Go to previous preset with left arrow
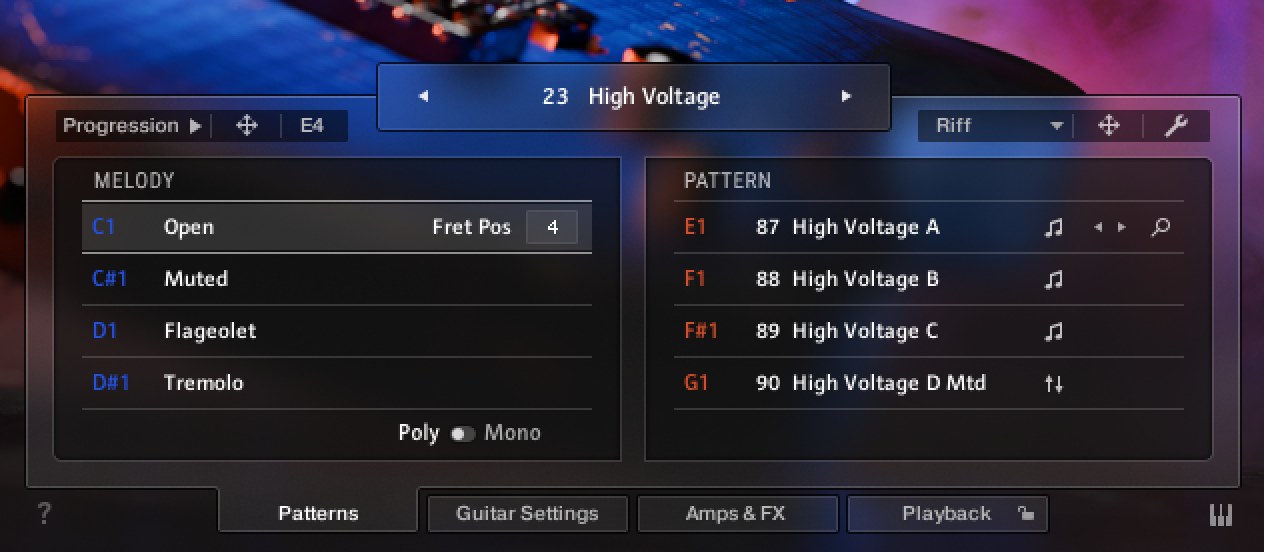Screen dimensions: 1264x552 pos(423,97)
